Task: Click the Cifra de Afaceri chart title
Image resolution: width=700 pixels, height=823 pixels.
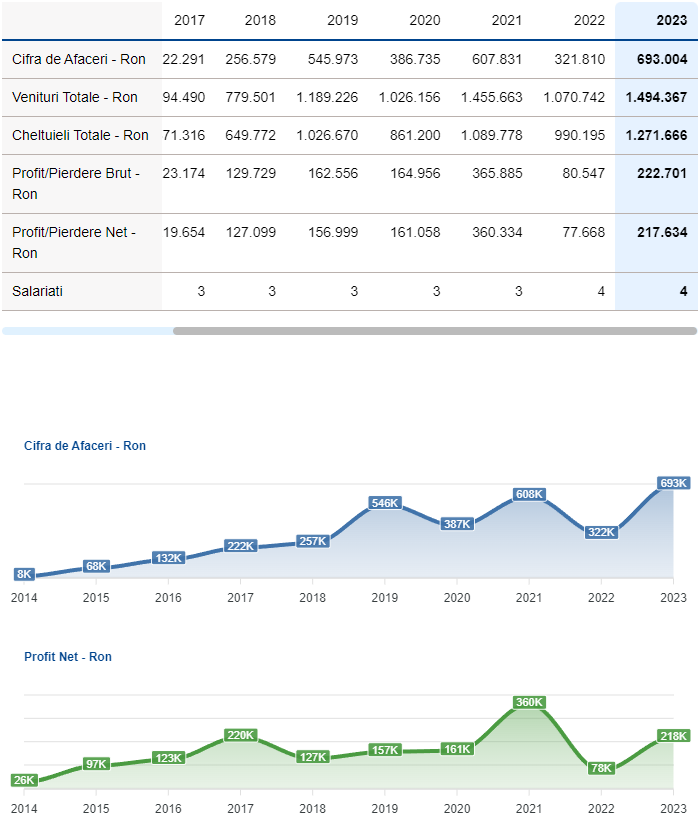Action: pyautogui.click(x=85, y=445)
